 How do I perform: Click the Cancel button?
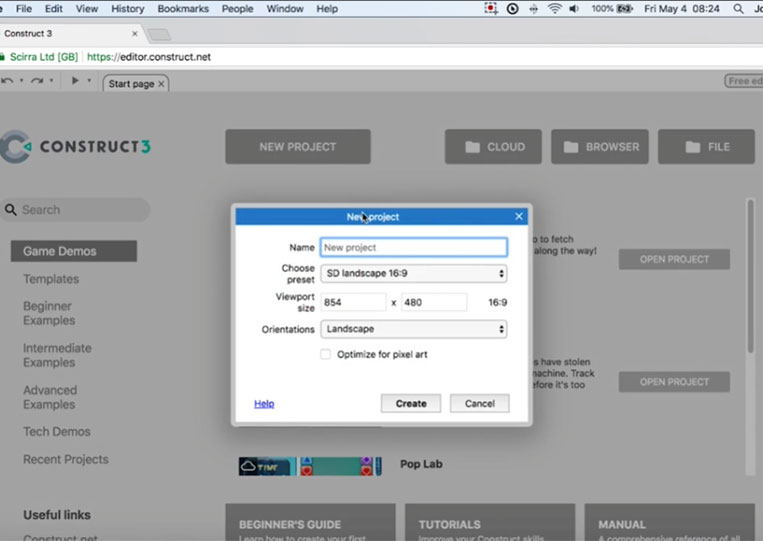coord(479,403)
